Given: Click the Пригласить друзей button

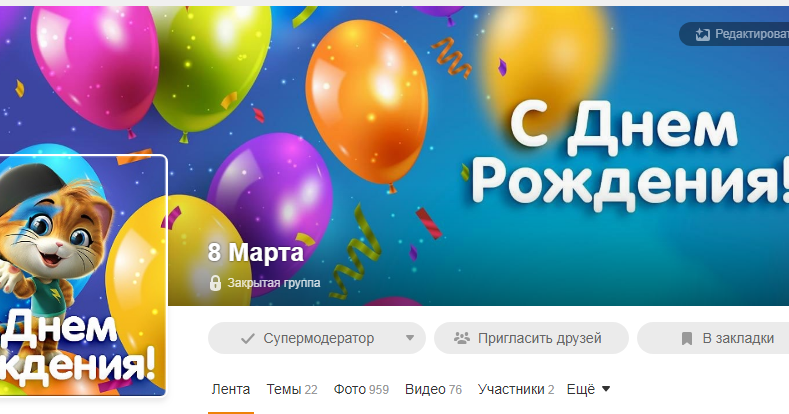Looking at the screenshot, I should [x=531, y=338].
